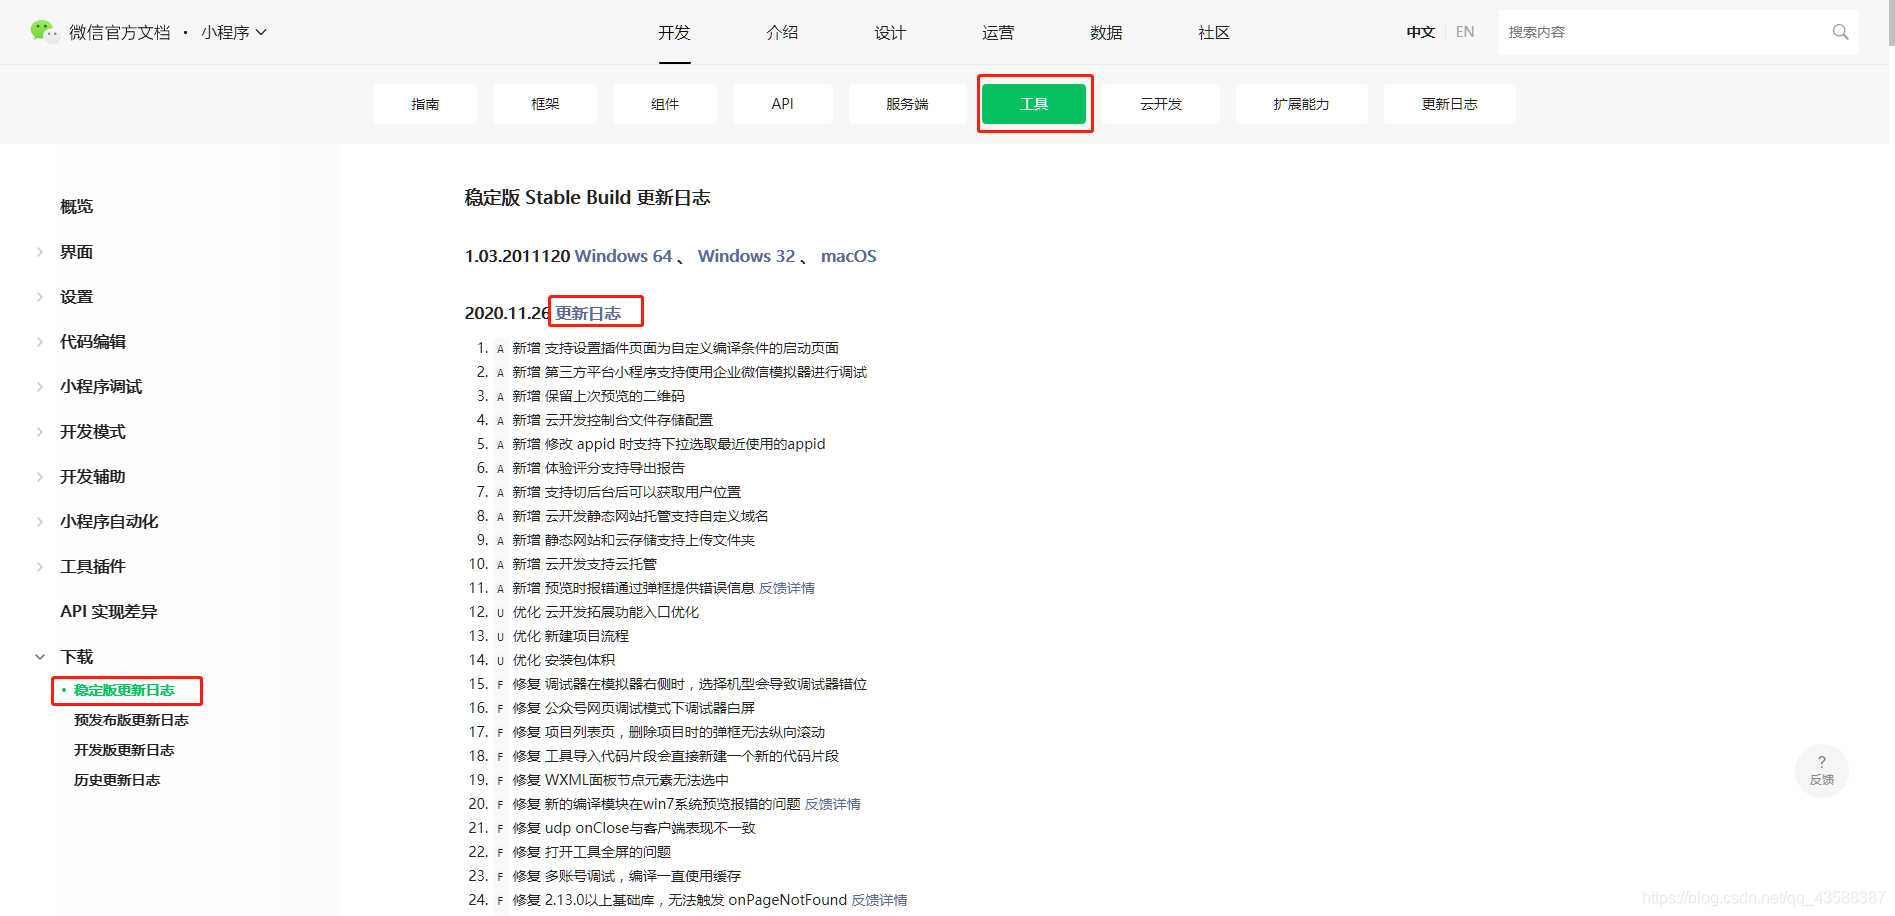1895x916 pixels.
Task: Open the 指南 sub-navigation tab
Action: [425, 104]
